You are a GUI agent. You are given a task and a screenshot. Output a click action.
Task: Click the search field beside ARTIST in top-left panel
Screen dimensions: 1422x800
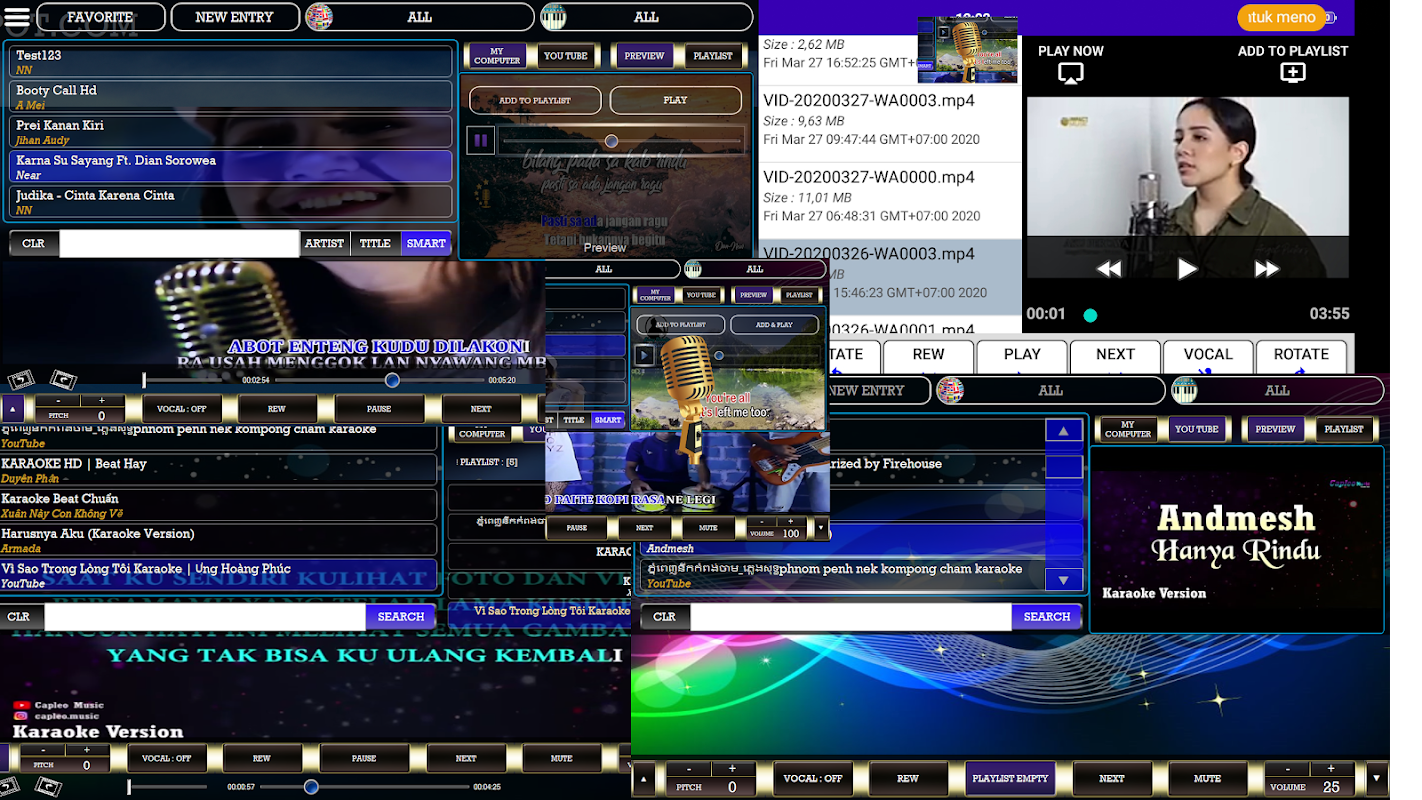(x=180, y=243)
